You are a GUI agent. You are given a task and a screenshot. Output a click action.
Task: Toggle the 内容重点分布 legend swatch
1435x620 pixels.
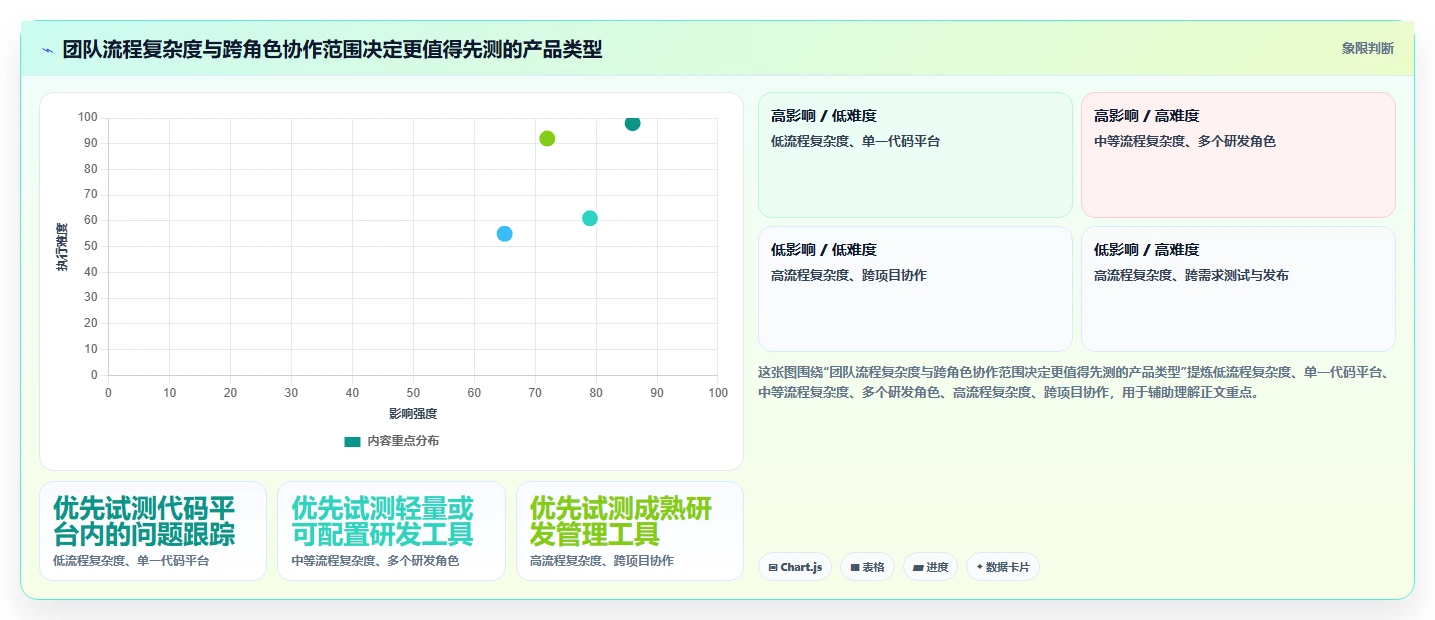pos(352,441)
